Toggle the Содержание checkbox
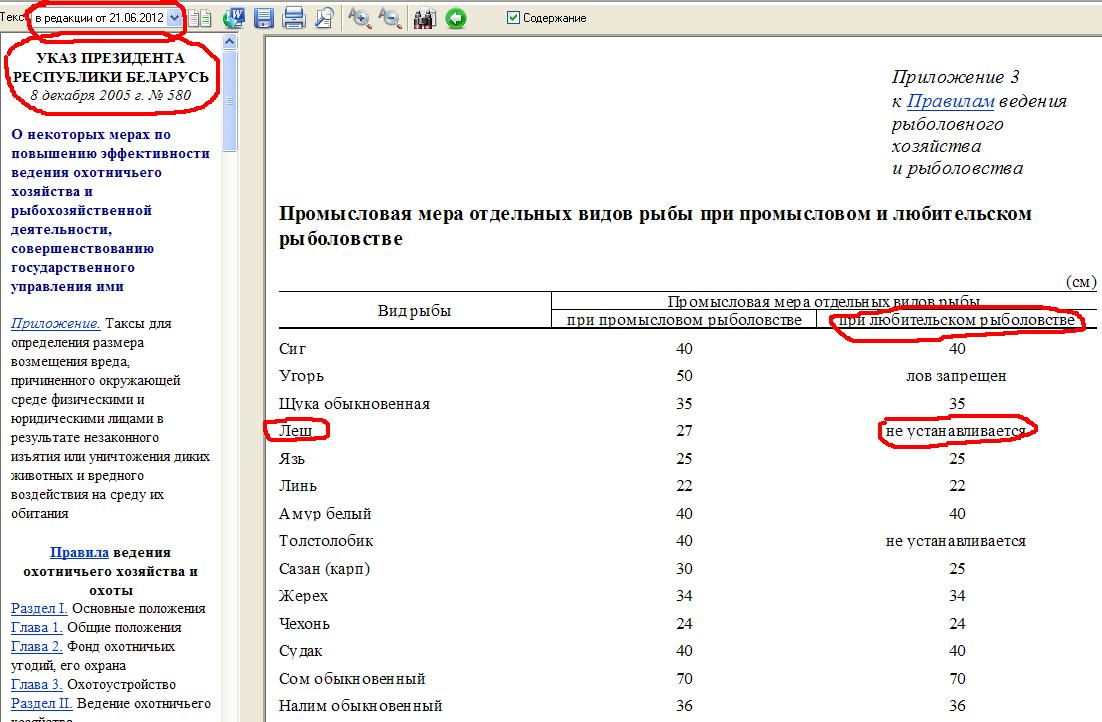Image resolution: width=1102 pixels, height=722 pixels. click(514, 18)
